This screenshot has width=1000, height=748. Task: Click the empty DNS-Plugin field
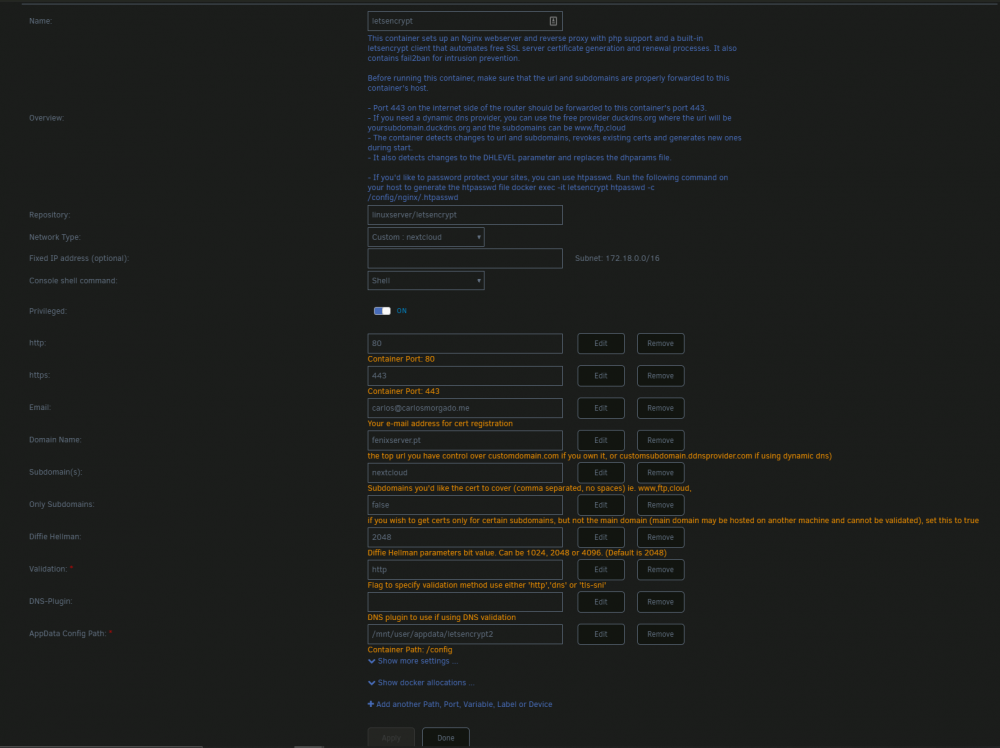click(465, 602)
